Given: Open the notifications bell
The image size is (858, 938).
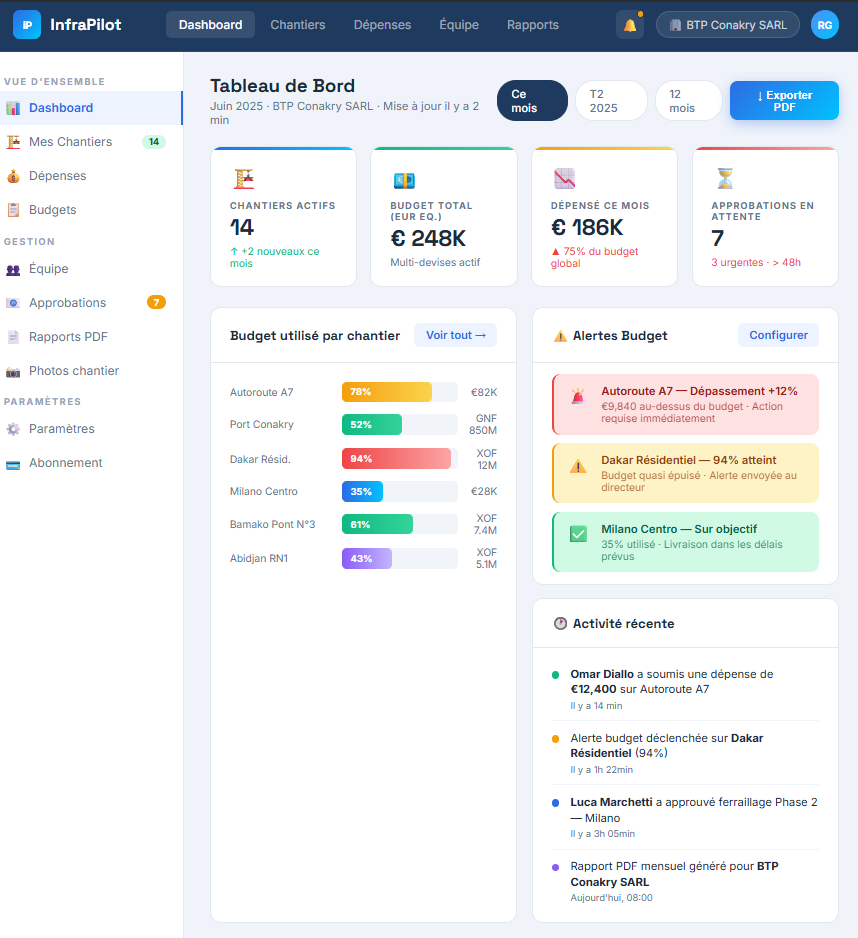Looking at the screenshot, I should [x=630, y=25].
